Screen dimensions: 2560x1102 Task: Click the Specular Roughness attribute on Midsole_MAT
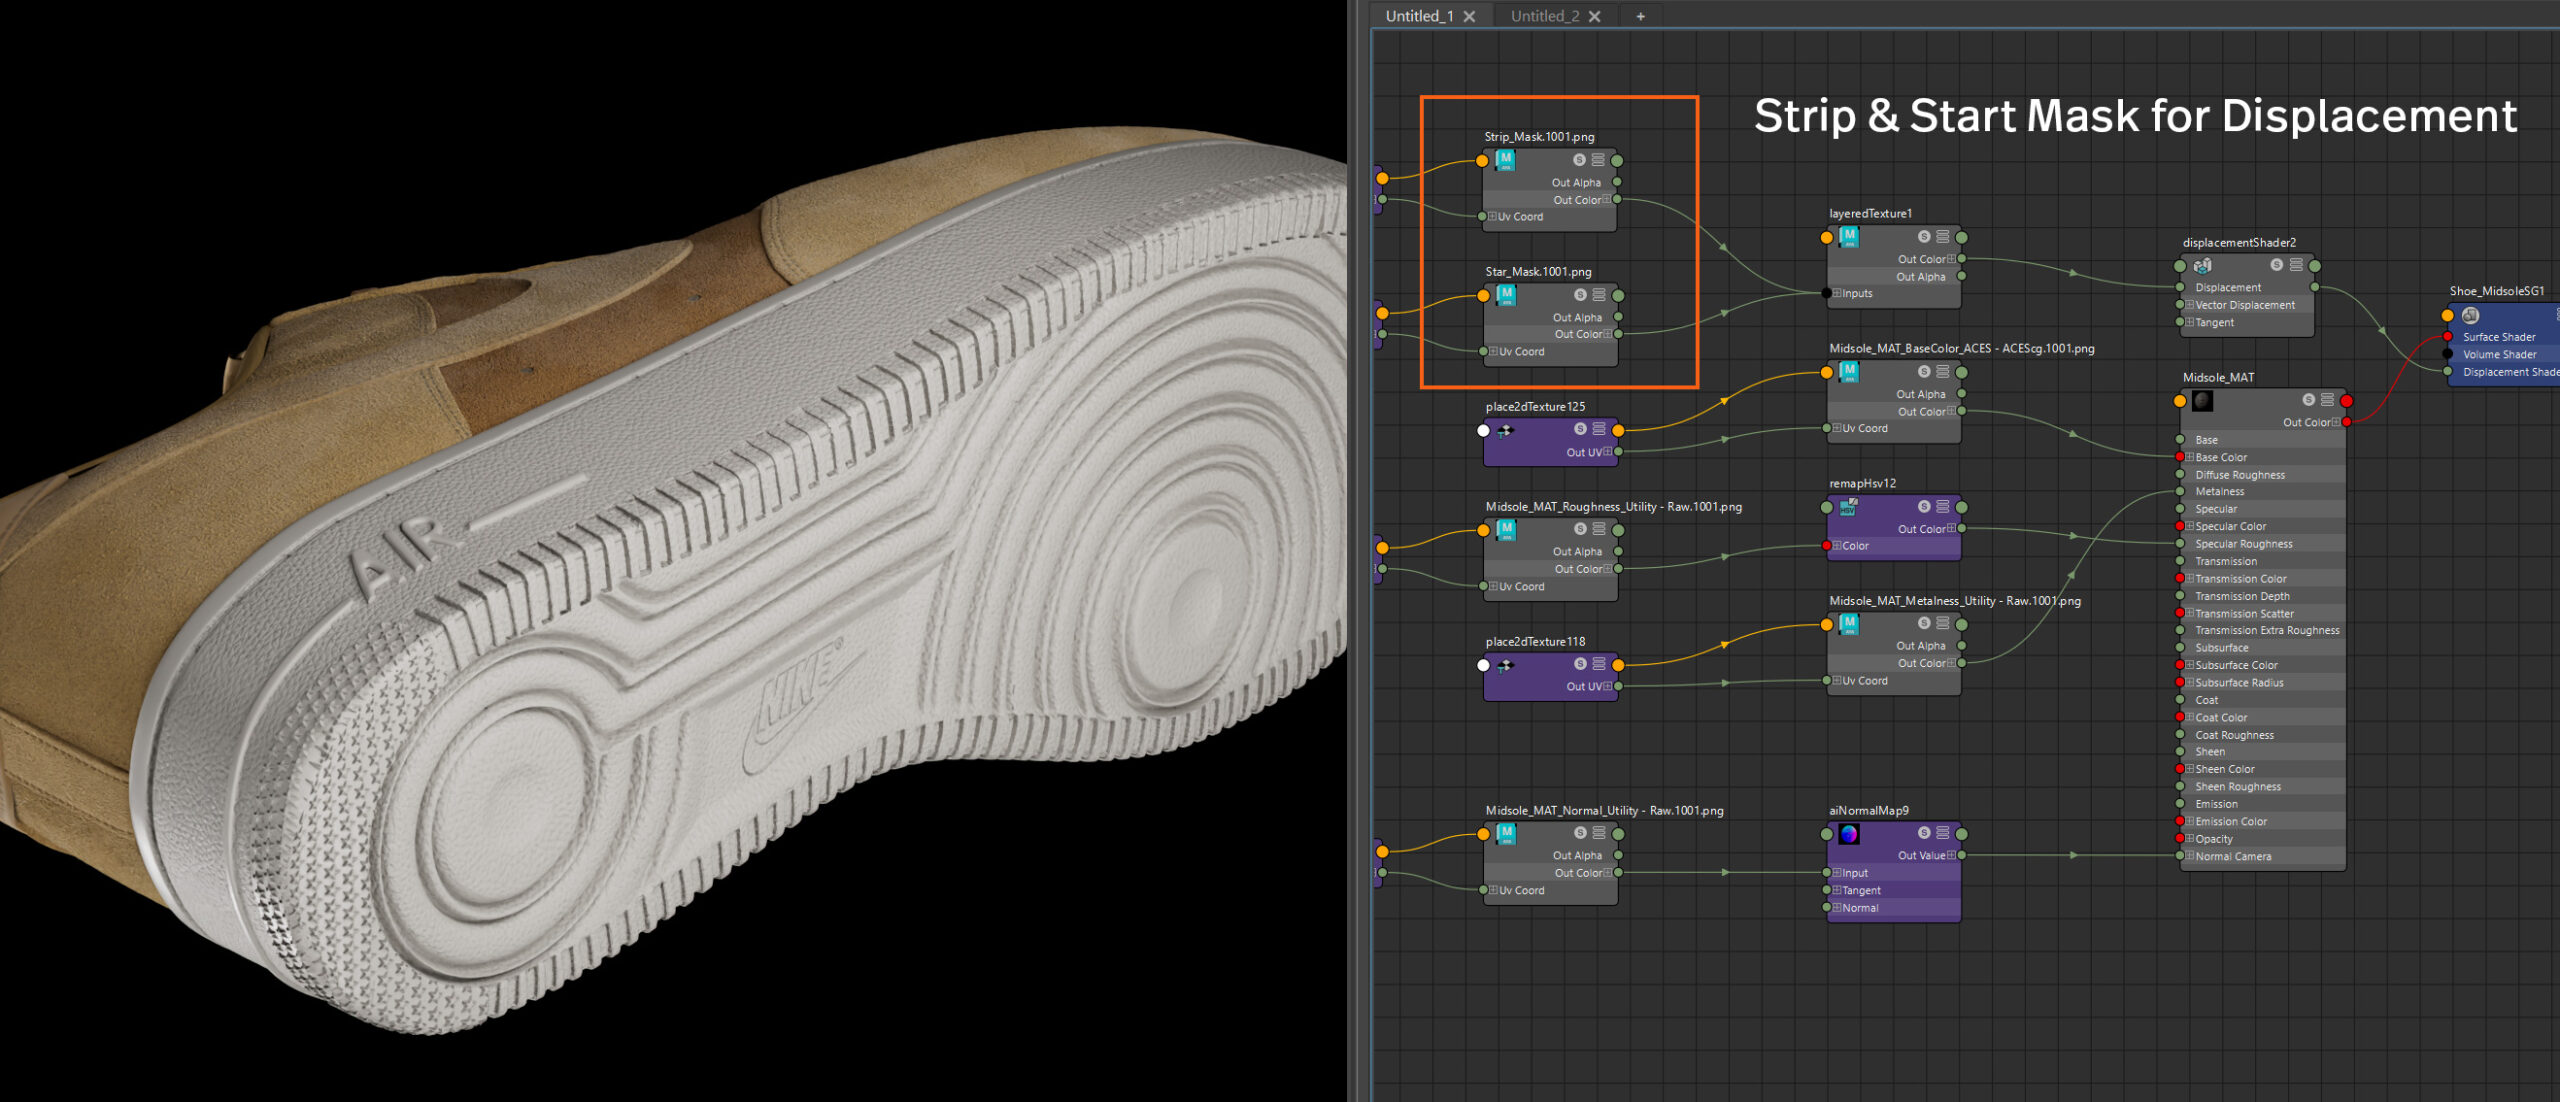click(x=2243, y=544)
